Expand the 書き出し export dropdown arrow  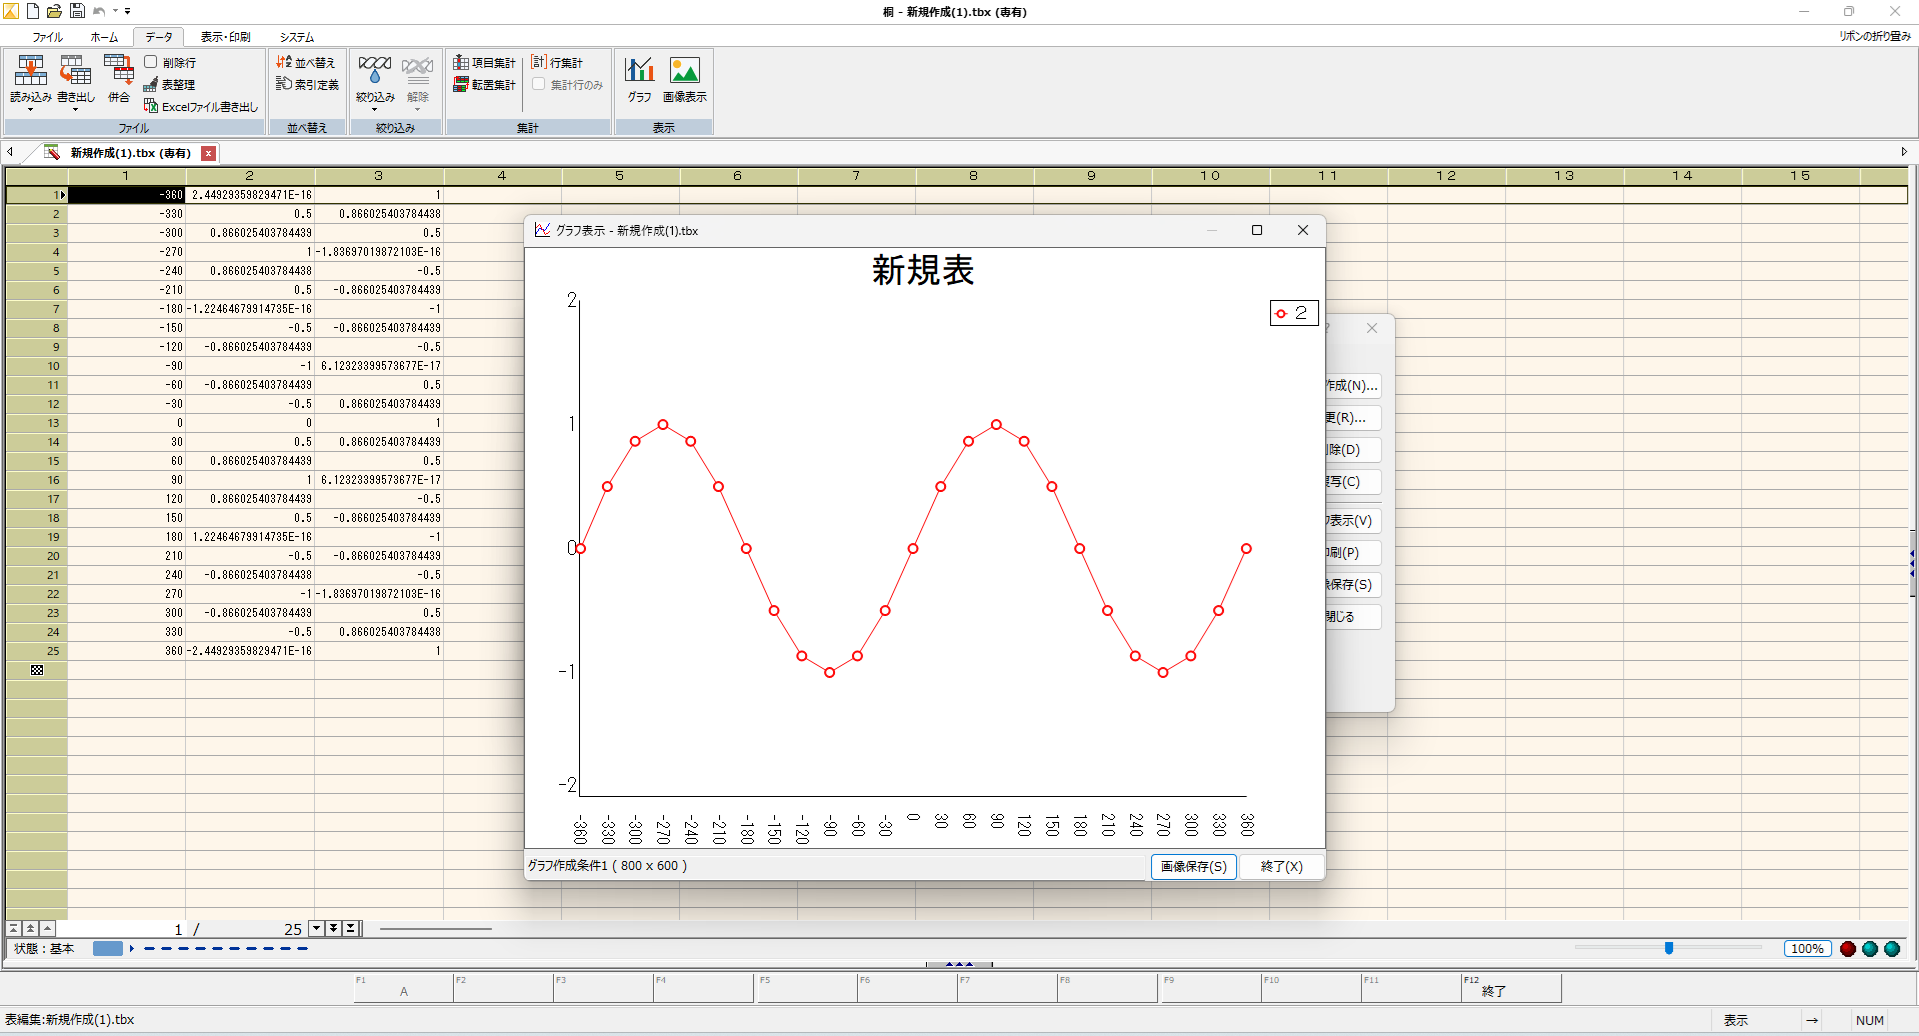76,109
